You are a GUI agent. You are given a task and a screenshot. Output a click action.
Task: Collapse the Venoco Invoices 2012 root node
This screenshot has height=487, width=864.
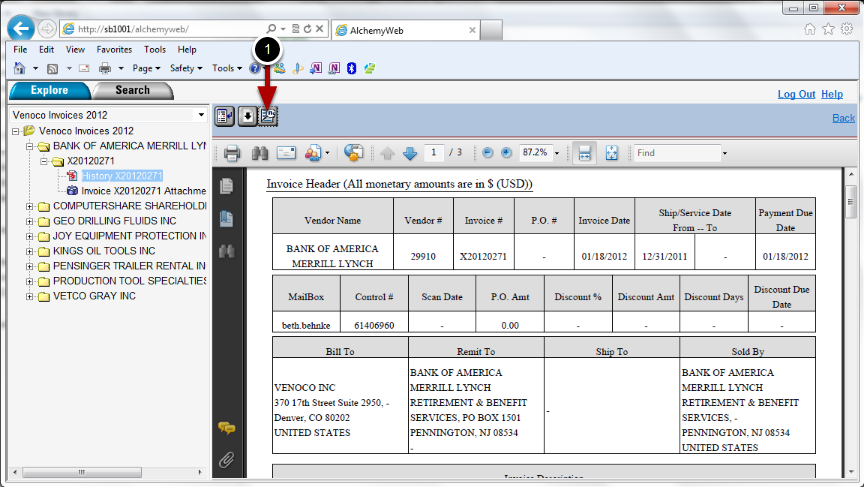16,131
